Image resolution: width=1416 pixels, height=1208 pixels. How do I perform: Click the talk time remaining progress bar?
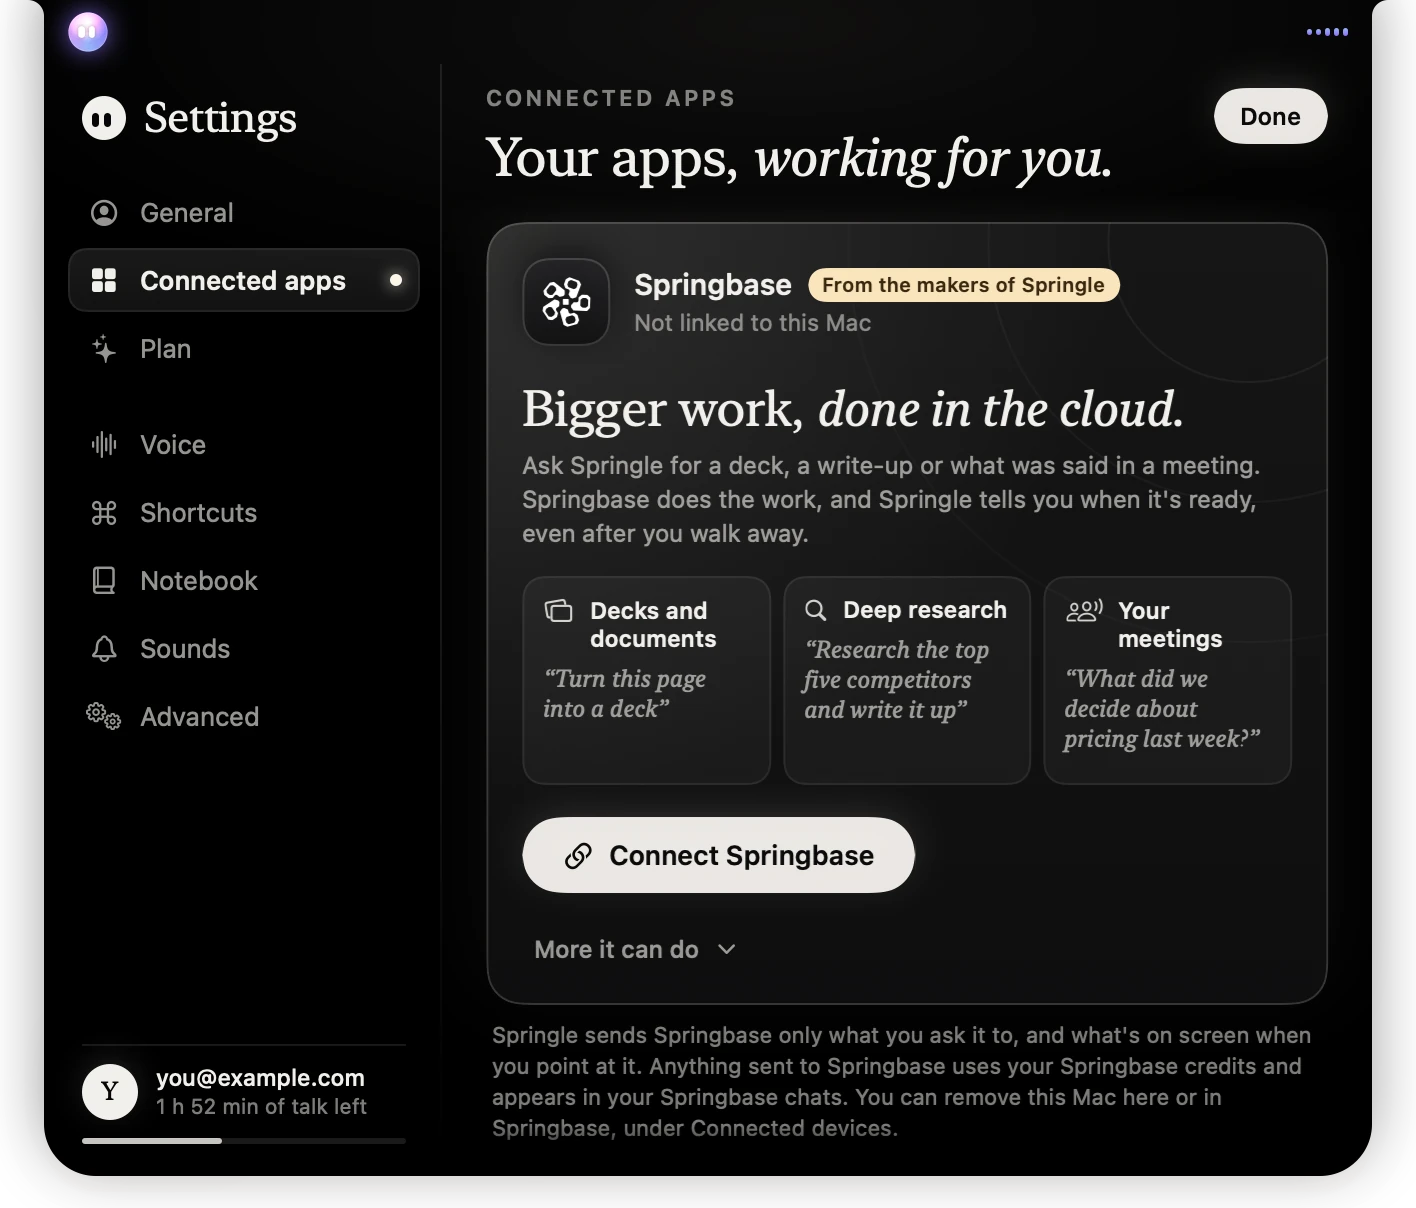click(244, 1140)
